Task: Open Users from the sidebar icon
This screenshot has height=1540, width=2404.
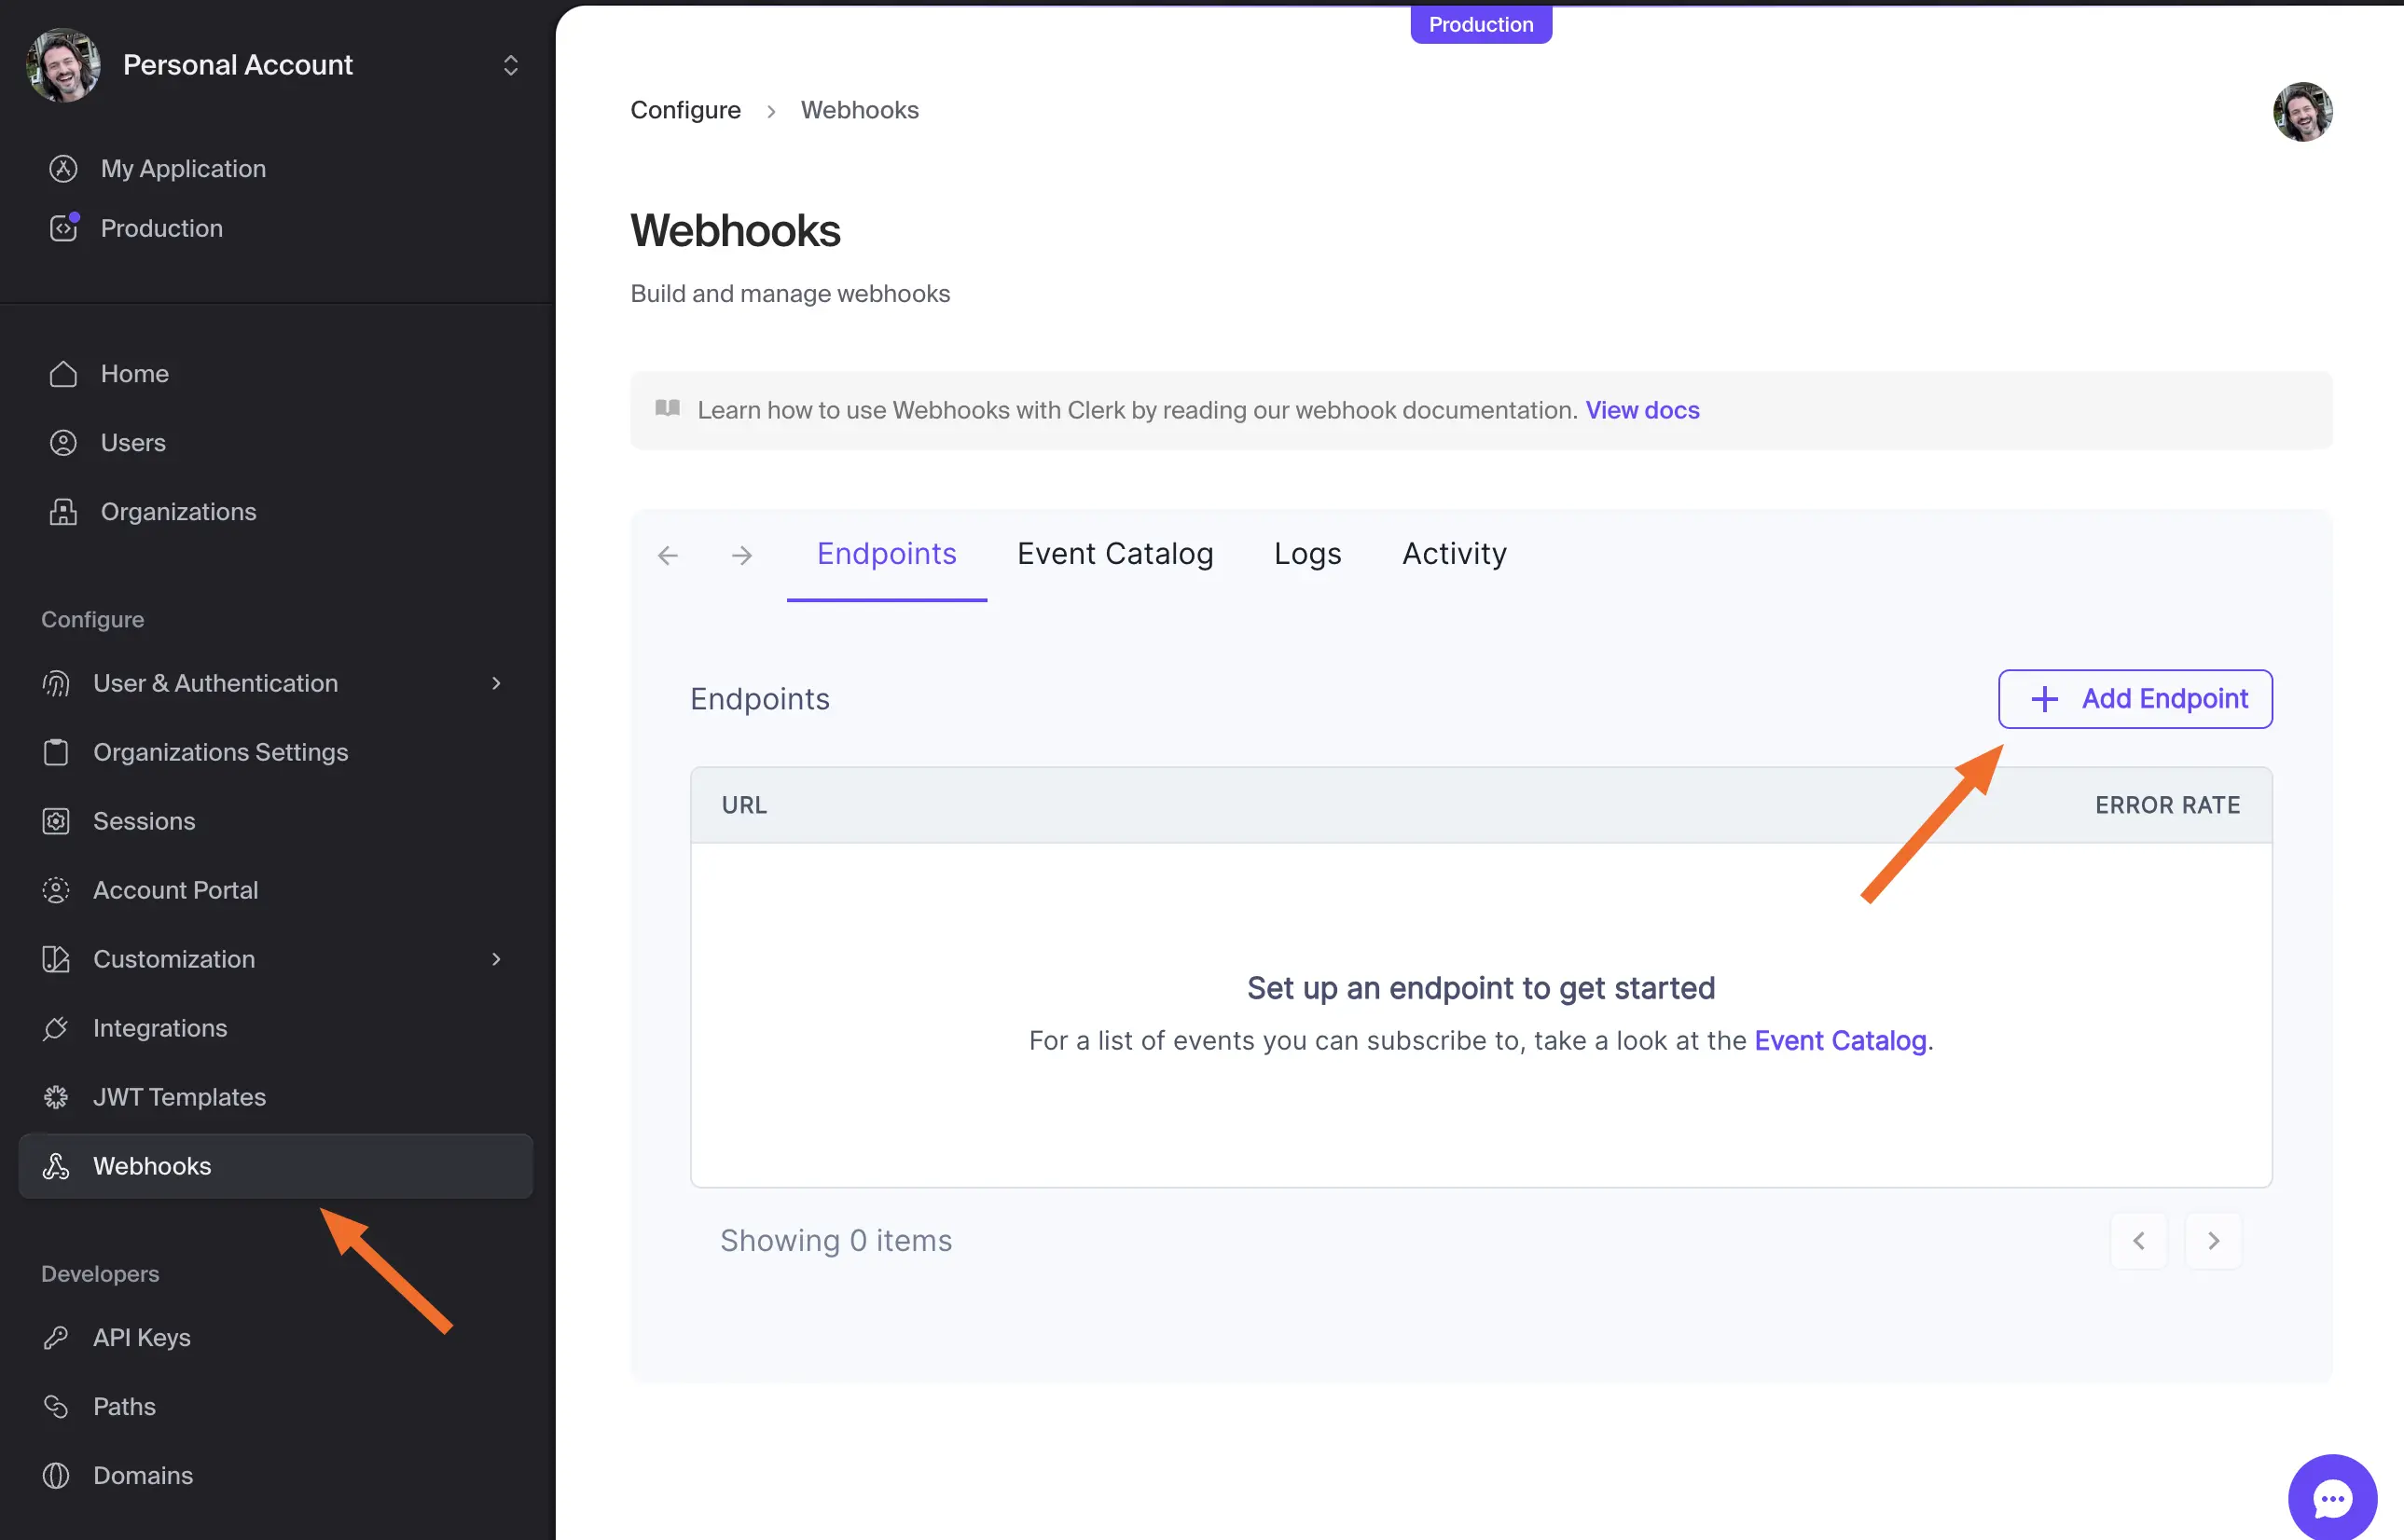Action: (63, 442)
